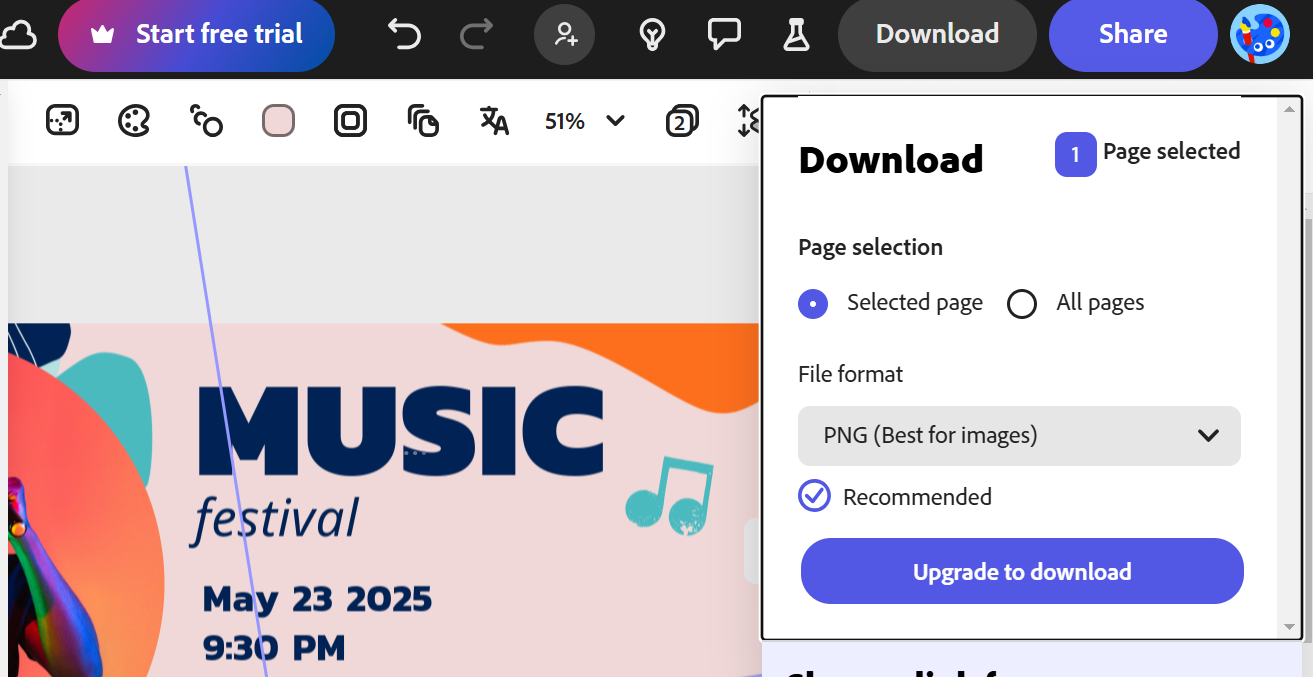Select the 'Selected page' radio option
Image resolution: width=1313 pixels, height=677 pixels.
813,303
